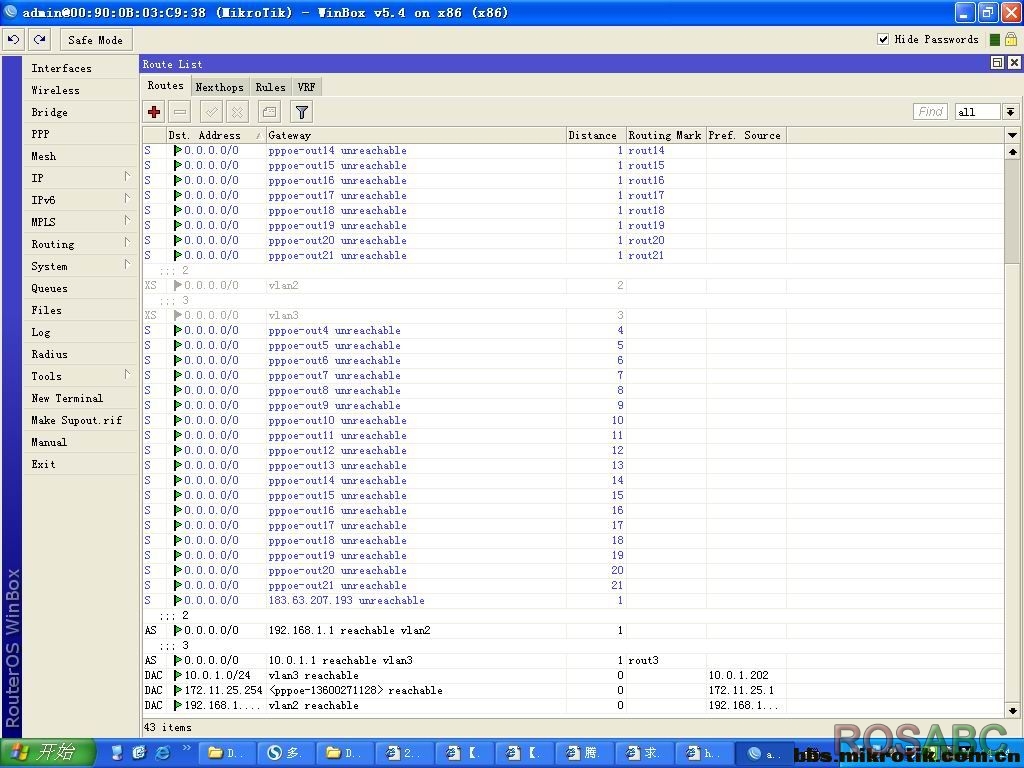
Task: Click the green status indicator square
Action: pyautogui.click(x=995, y=40)
